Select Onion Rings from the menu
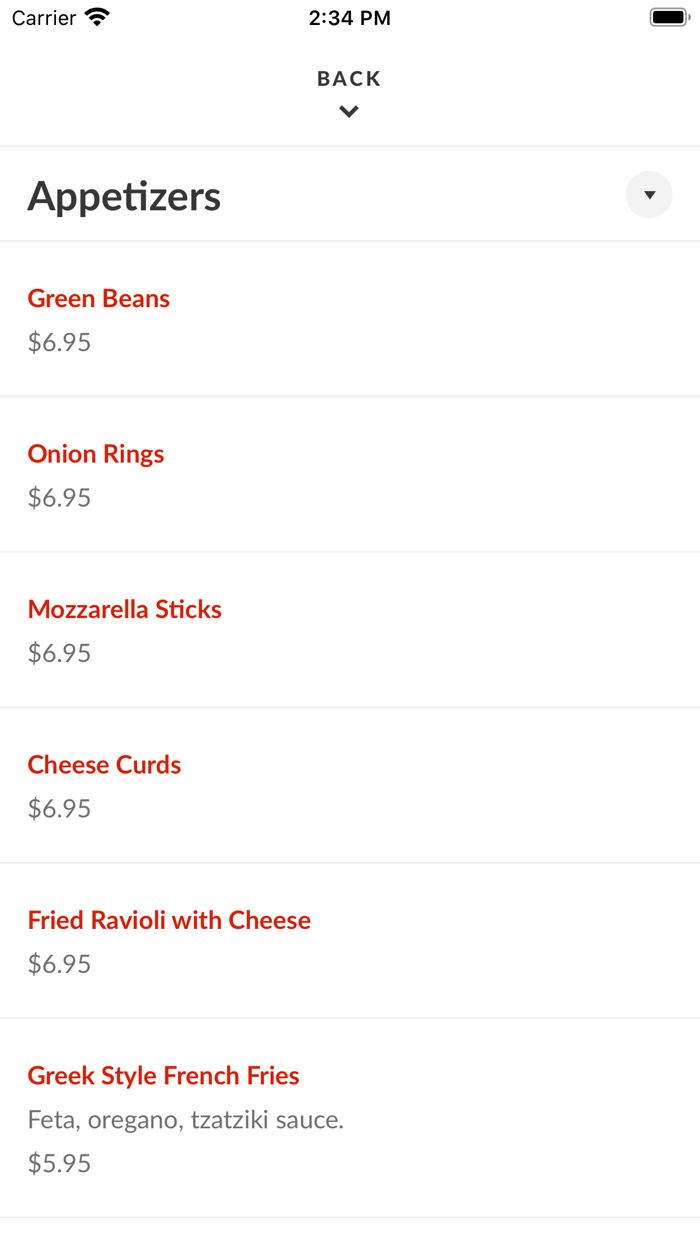The width and height of the screenshot is (700, 1244). point(95,453)
